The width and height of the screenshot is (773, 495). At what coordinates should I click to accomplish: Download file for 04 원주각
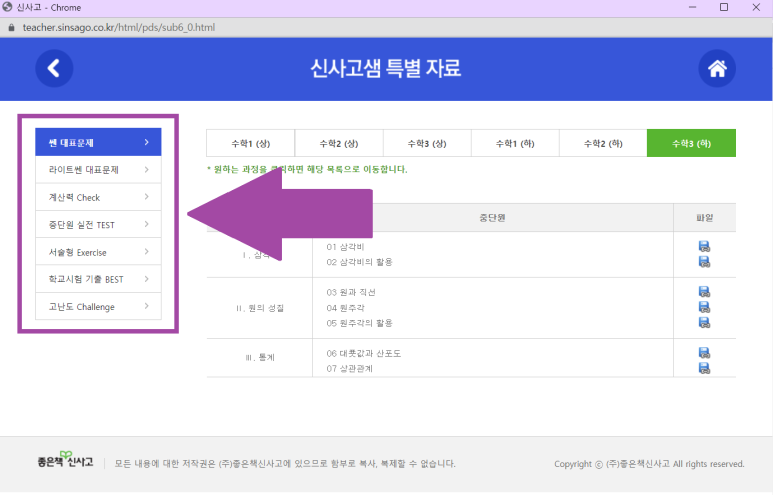[x=704, y=307]
